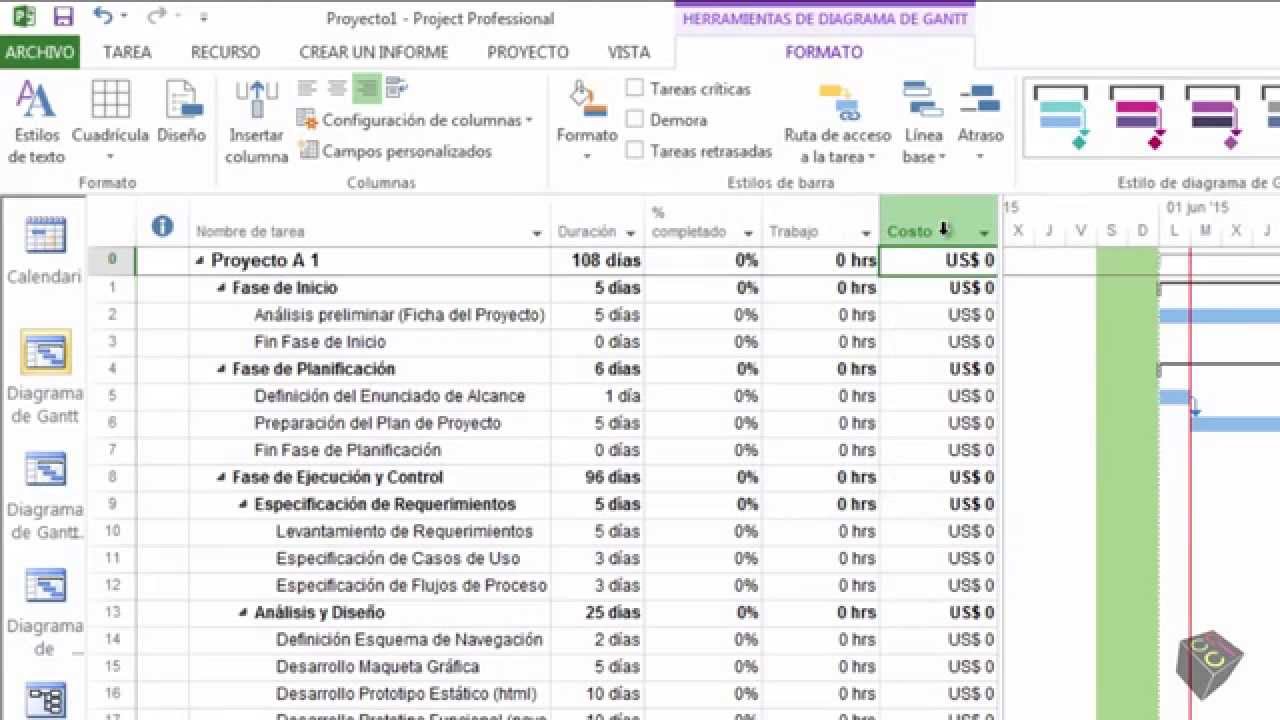Select the magenta Gantt chart style
1280x720 pixels.
[x=1137, y=116]
